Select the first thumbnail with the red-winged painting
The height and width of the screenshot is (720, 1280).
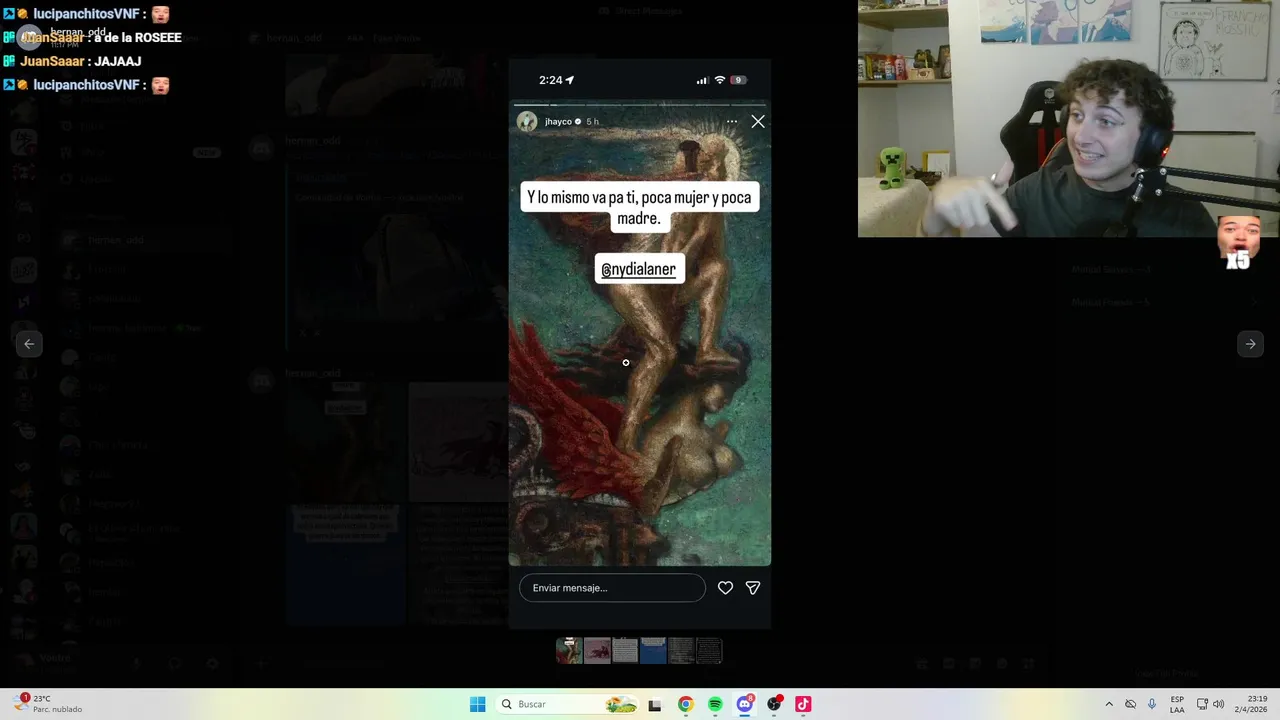click(569, 651)
